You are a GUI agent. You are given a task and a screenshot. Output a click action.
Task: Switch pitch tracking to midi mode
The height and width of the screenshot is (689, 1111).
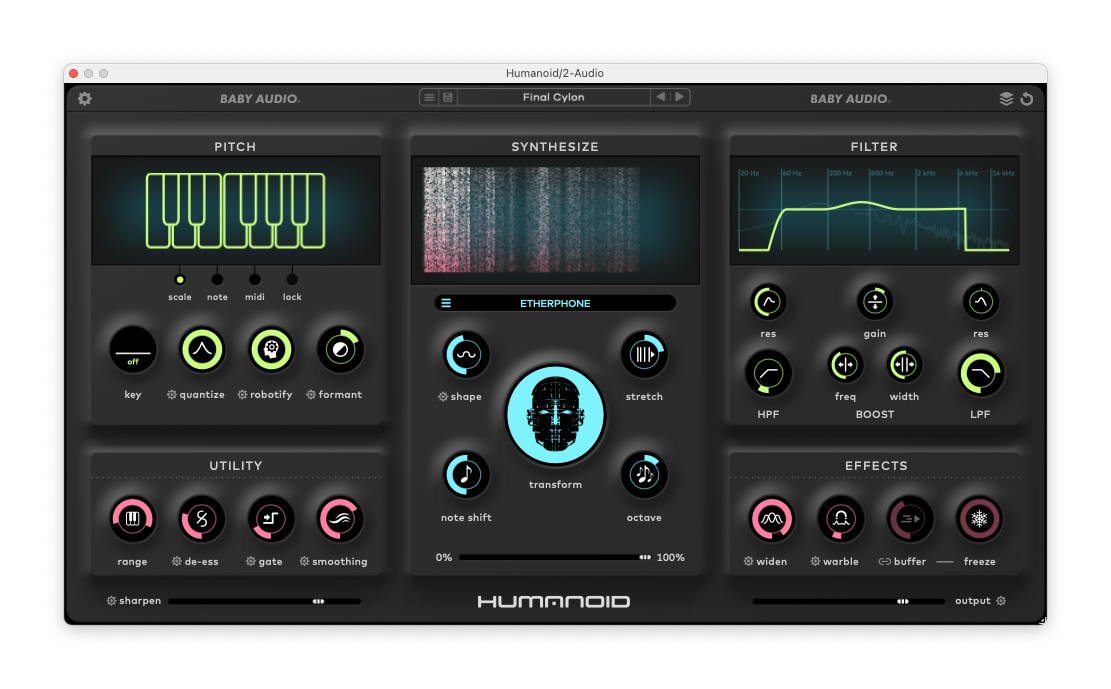(254, 280)
